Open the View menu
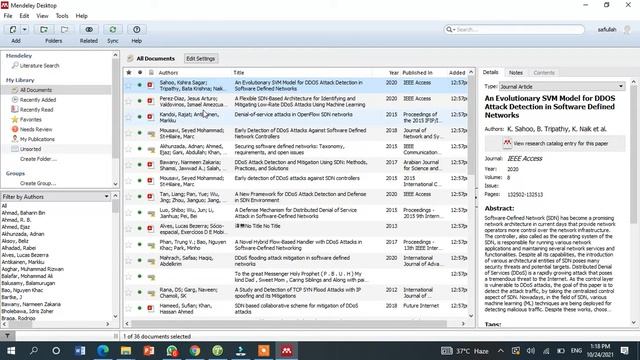 (42, 16)
